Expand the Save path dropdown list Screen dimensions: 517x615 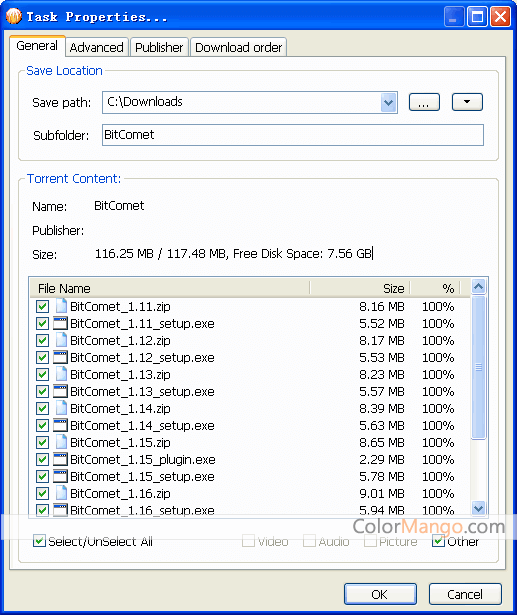[x=388, y=103]
